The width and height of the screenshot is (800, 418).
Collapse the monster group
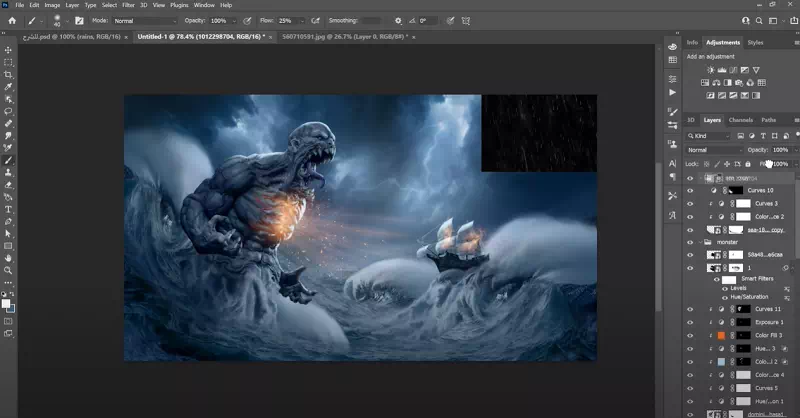[x=701, y=242]
